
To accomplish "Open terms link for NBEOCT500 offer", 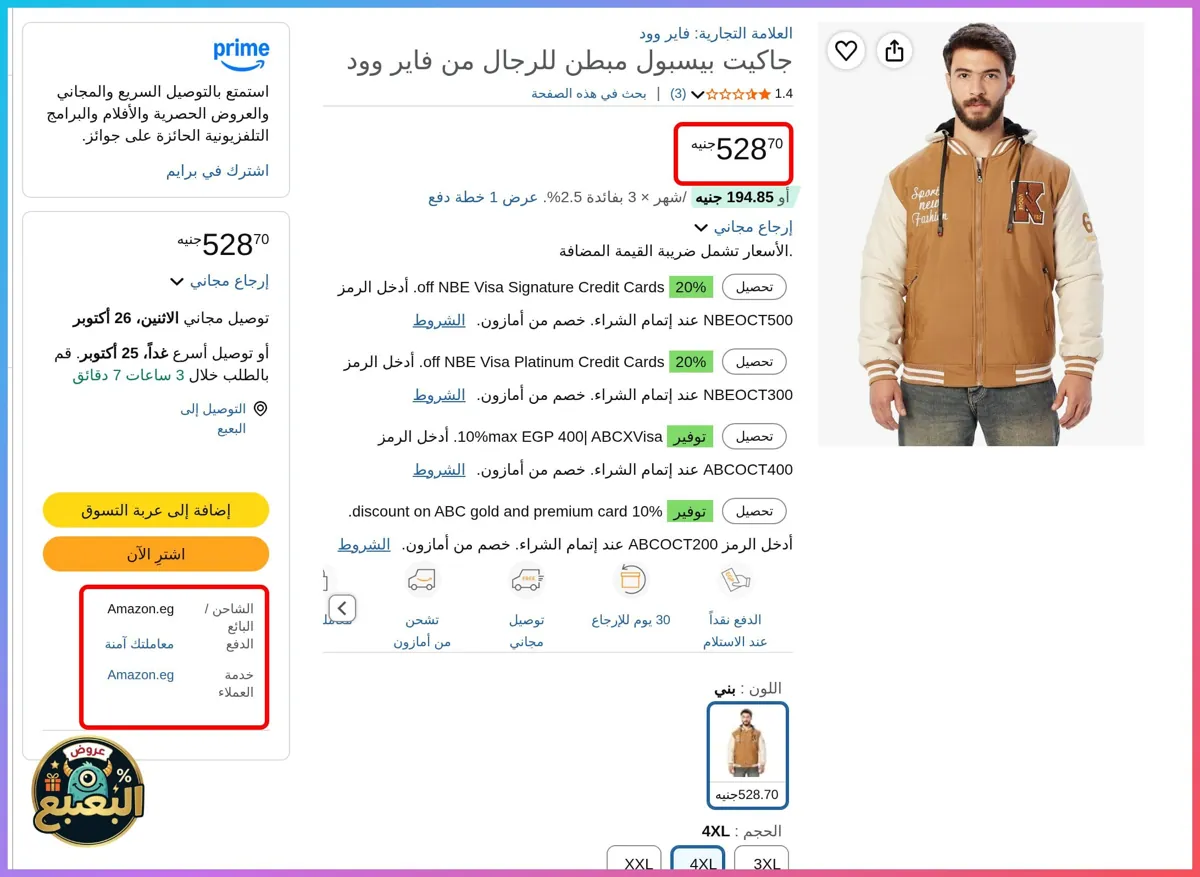I will click(439, 320).
